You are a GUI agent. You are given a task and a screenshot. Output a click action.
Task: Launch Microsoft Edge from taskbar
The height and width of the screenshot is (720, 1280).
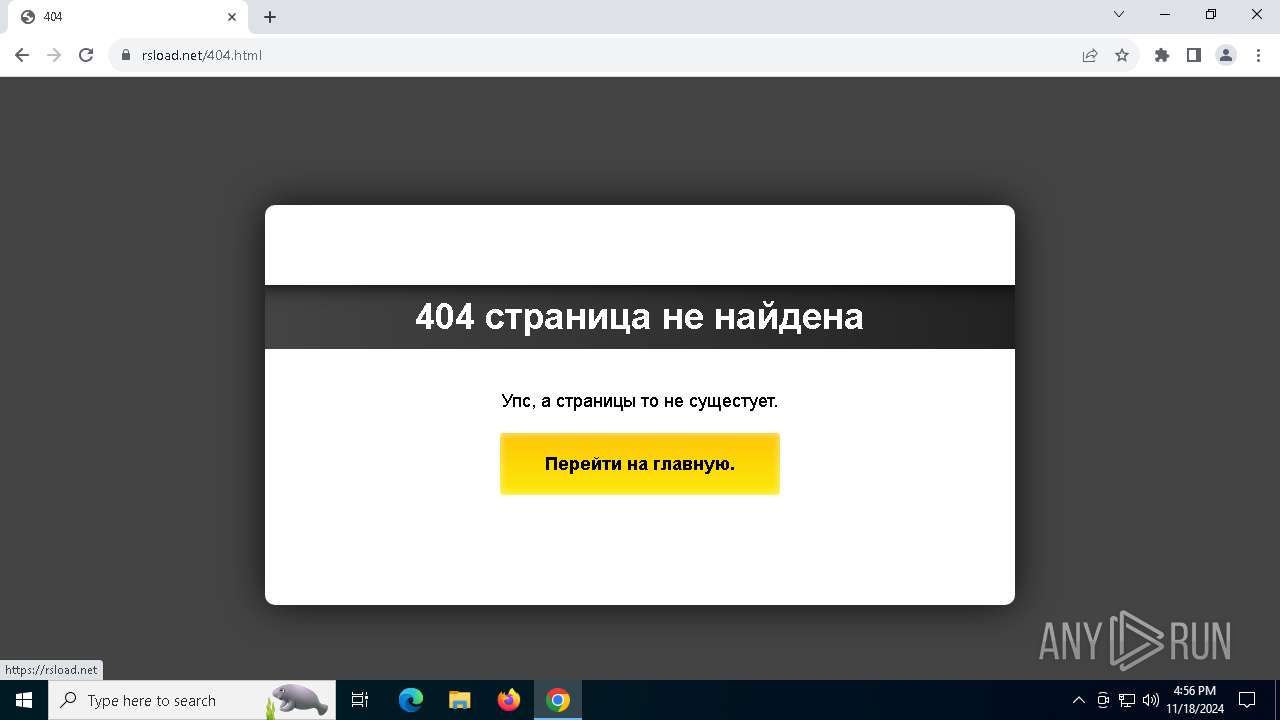pos(411,700)
